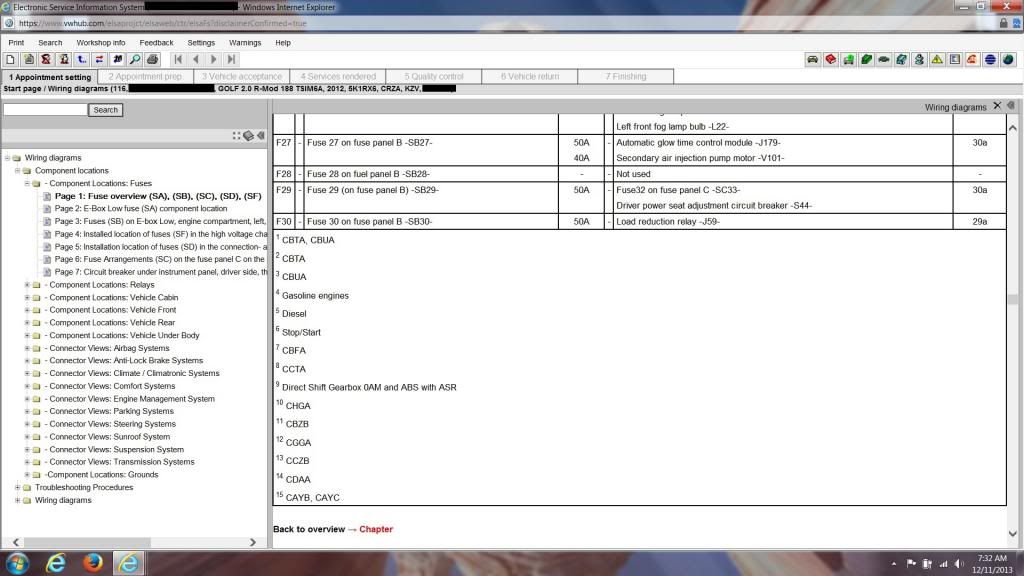Click the content pane scroll-down arrow
This screenshot has height=576, width=1024.
(1013, 534)
